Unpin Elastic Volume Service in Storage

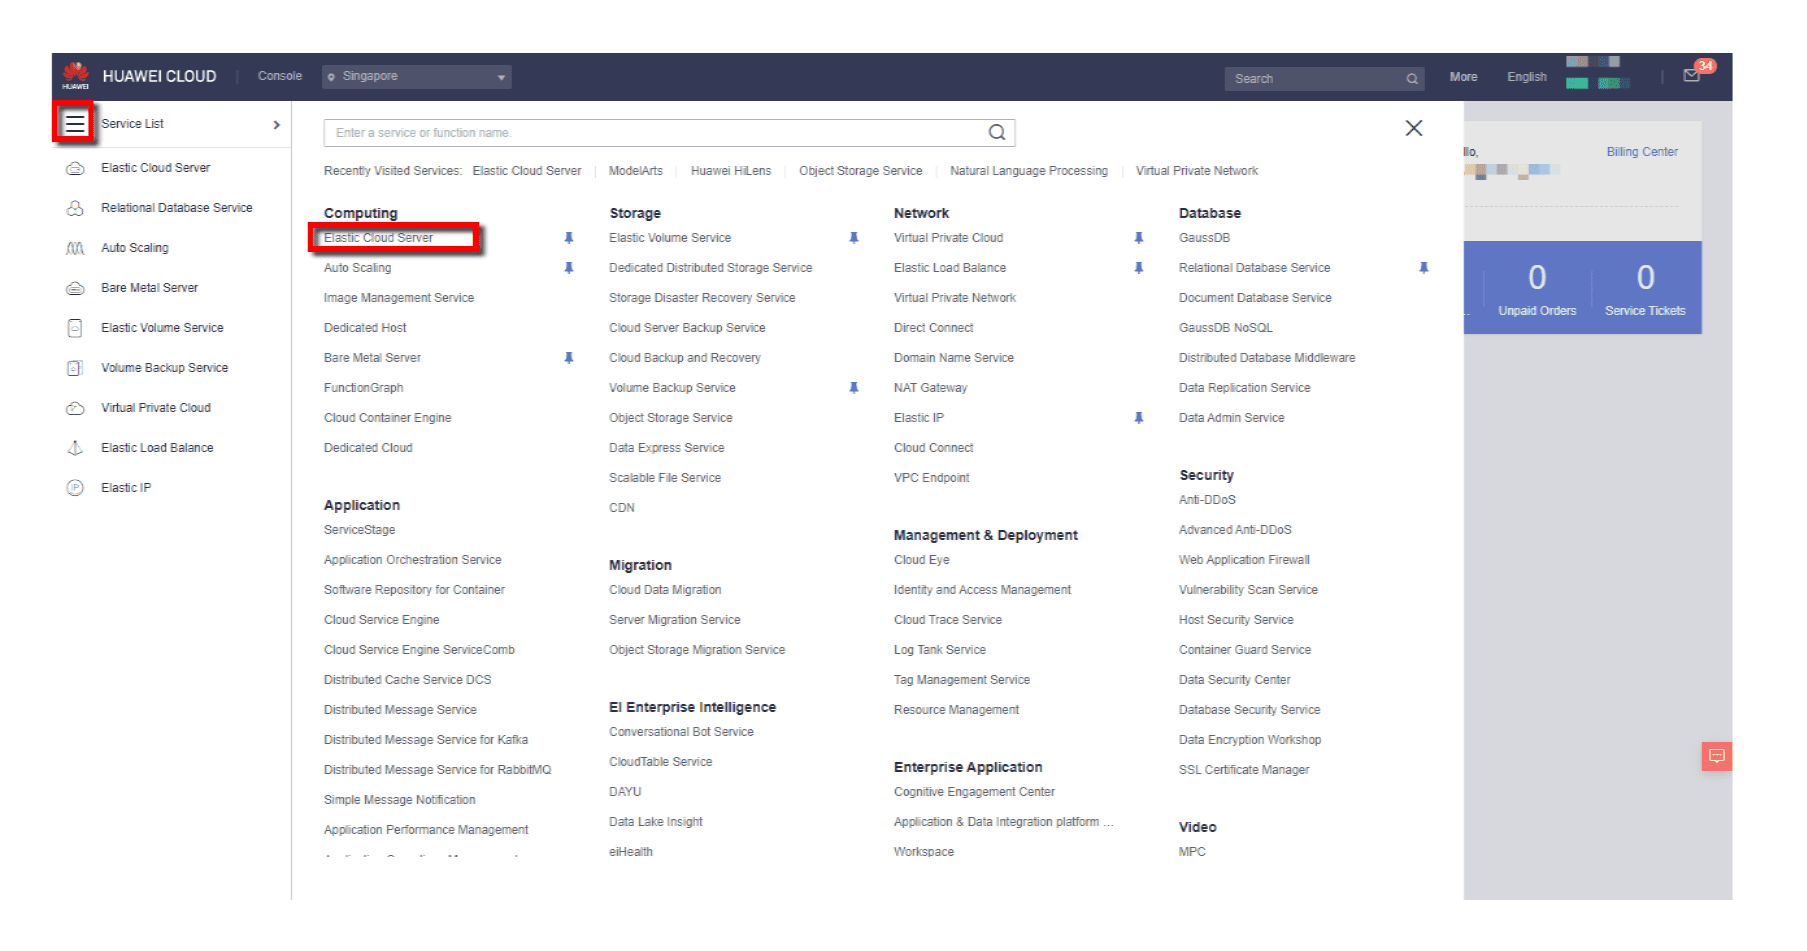pyautogui.click(x=854, y=238)
